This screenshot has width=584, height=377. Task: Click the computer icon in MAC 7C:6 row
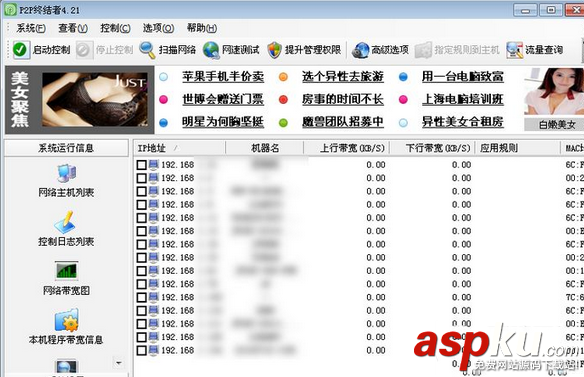coord(153,297)
